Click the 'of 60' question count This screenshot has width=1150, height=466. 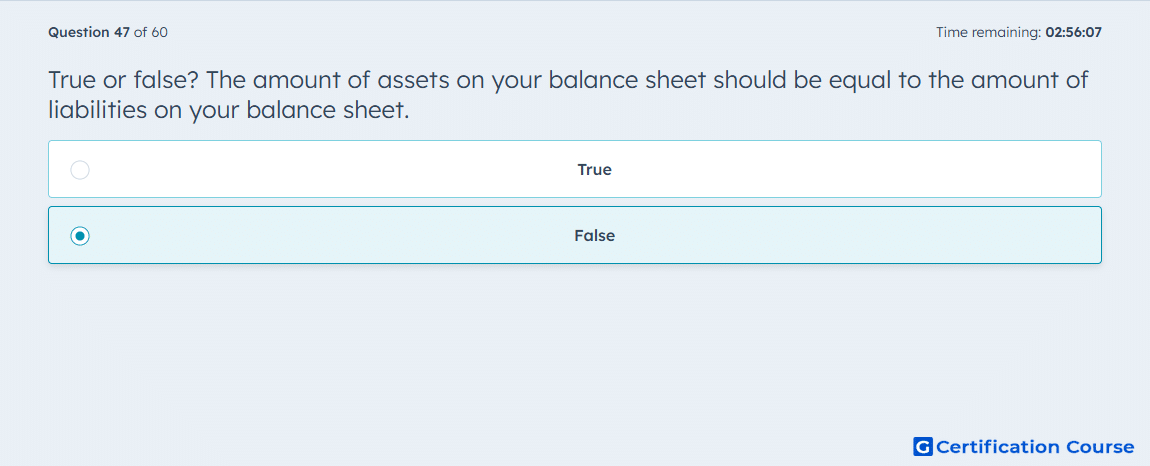click(151, 32)
